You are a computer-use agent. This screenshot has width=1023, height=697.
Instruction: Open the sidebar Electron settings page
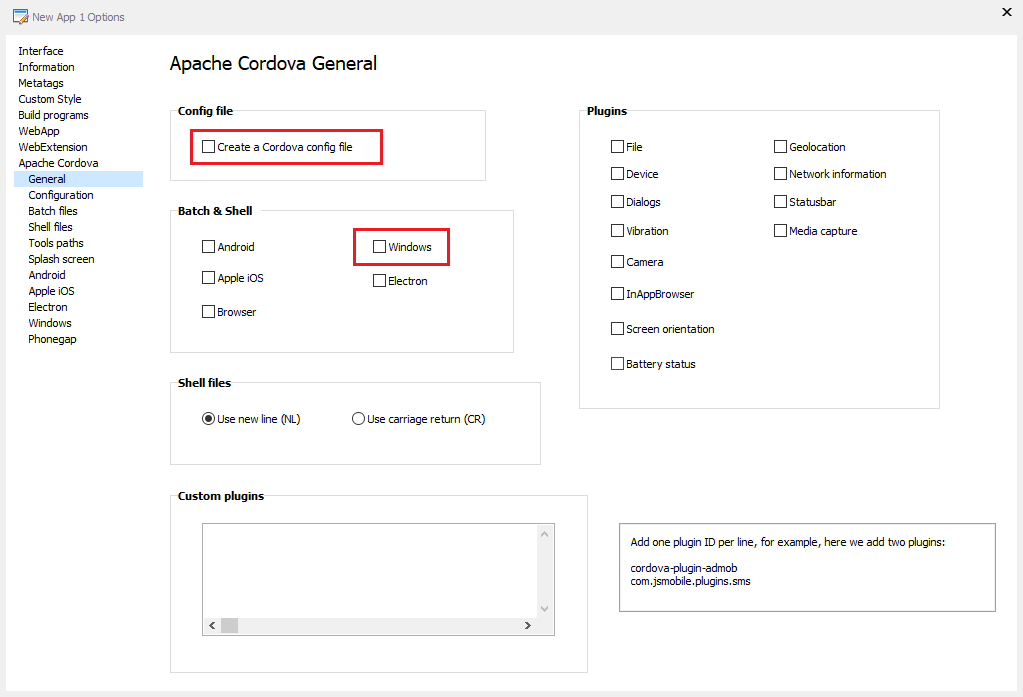point(48,307)
